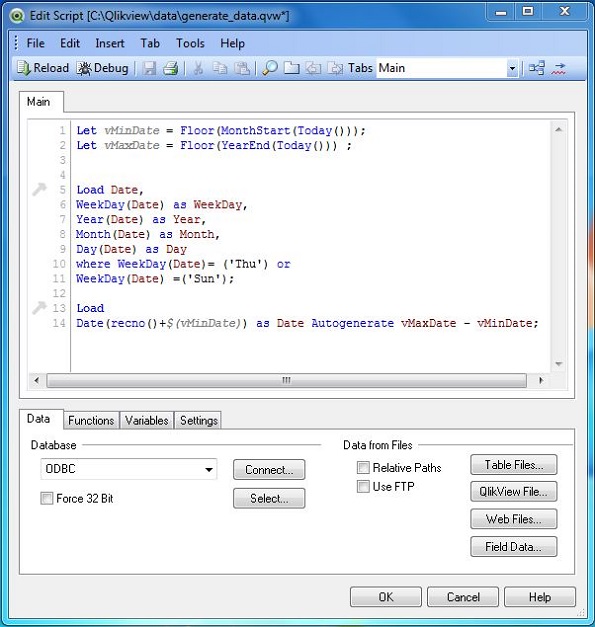Open the Edit menu
595x627 pixels.
[x=70, y=43]
